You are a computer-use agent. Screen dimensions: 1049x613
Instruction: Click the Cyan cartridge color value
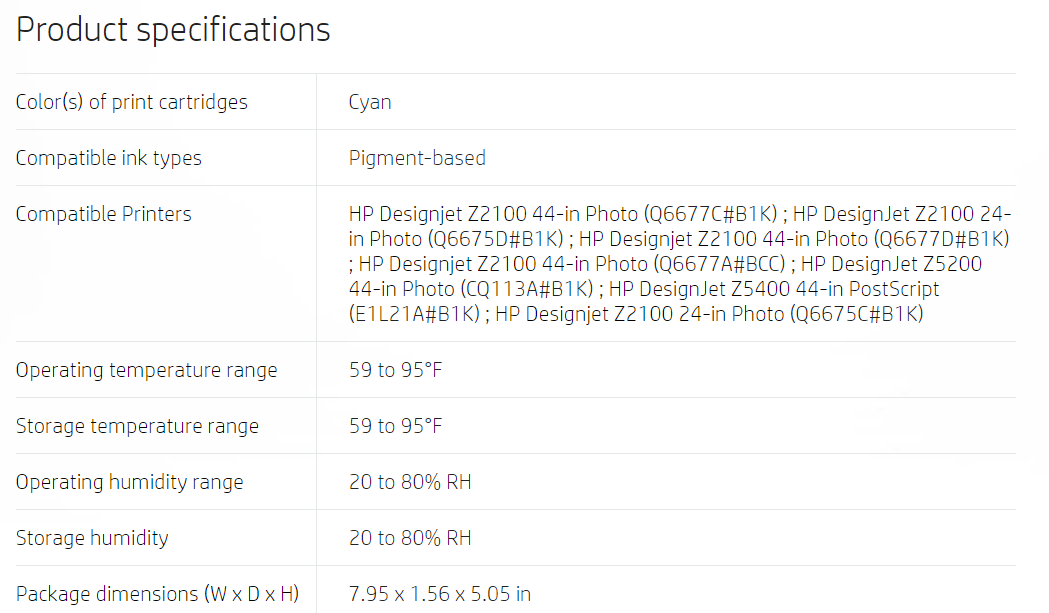pyautogui.click(x=370, y=102)
